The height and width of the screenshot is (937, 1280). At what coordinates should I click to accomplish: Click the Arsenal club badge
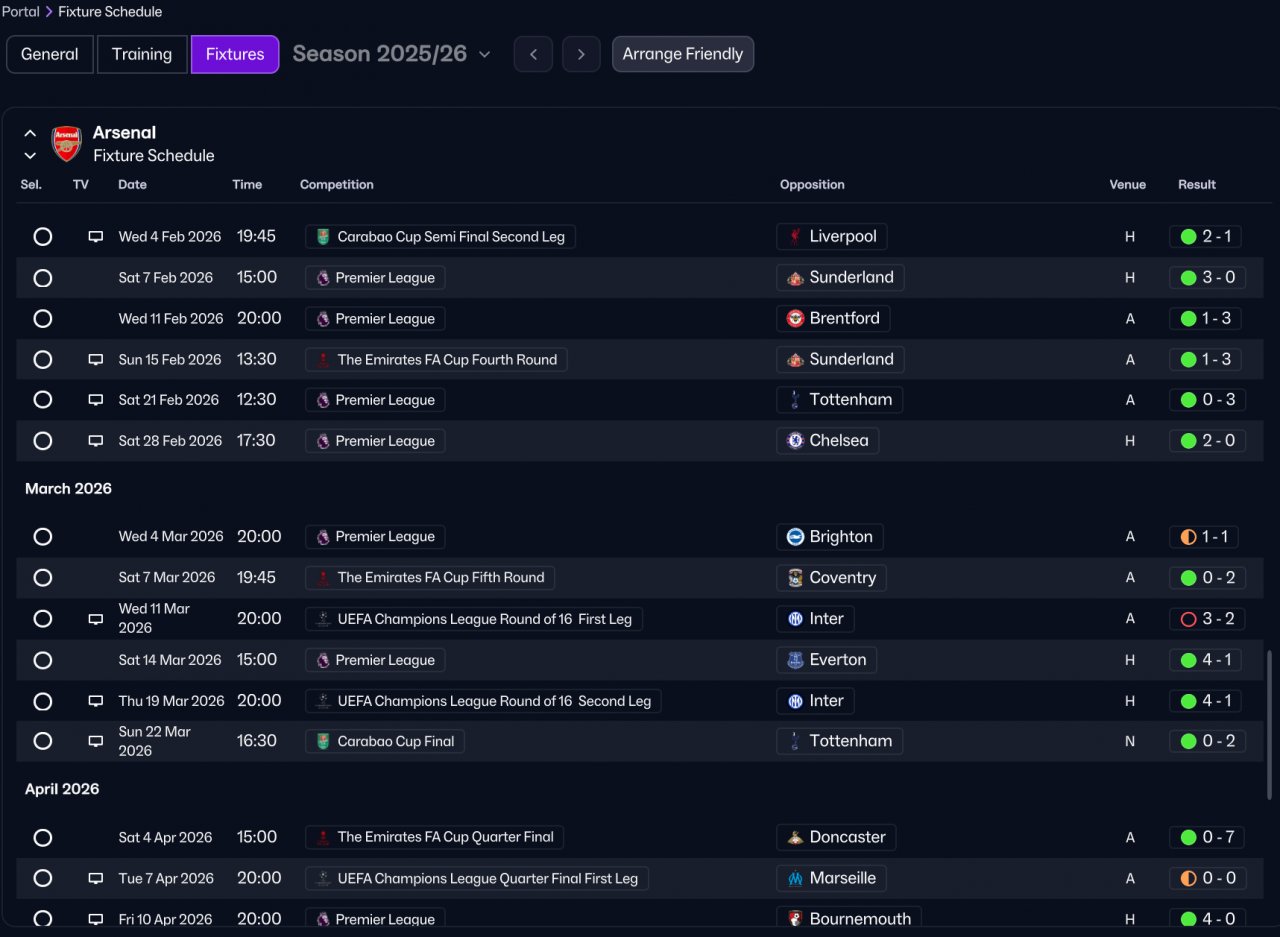point(67,143)
